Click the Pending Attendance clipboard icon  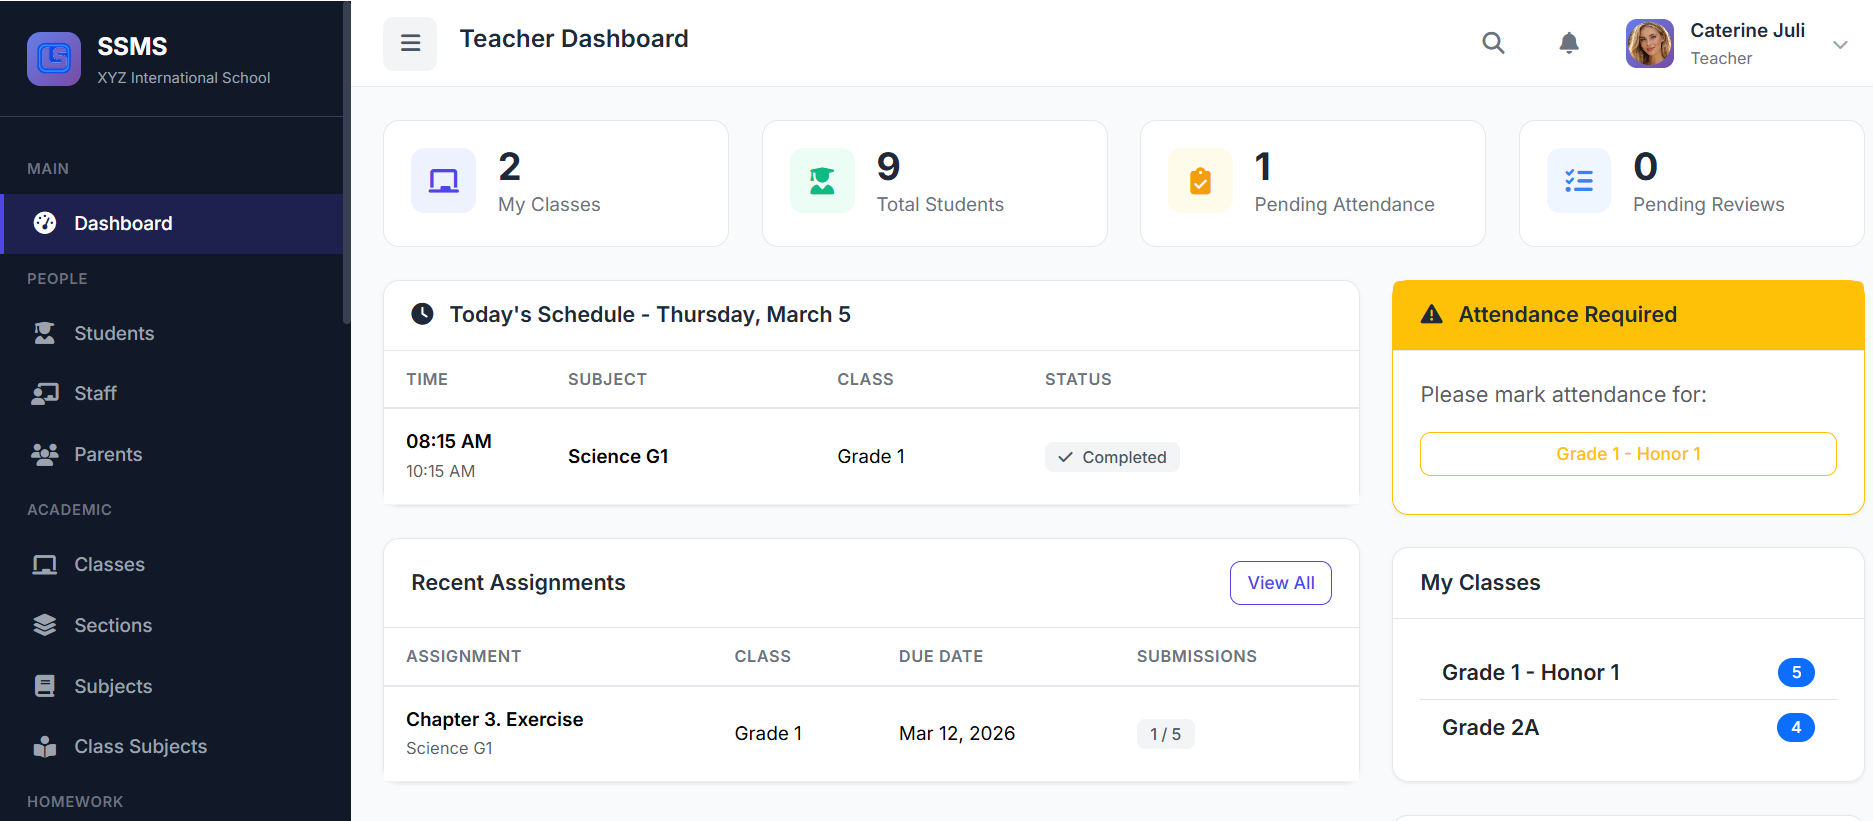click(1200, 181)
